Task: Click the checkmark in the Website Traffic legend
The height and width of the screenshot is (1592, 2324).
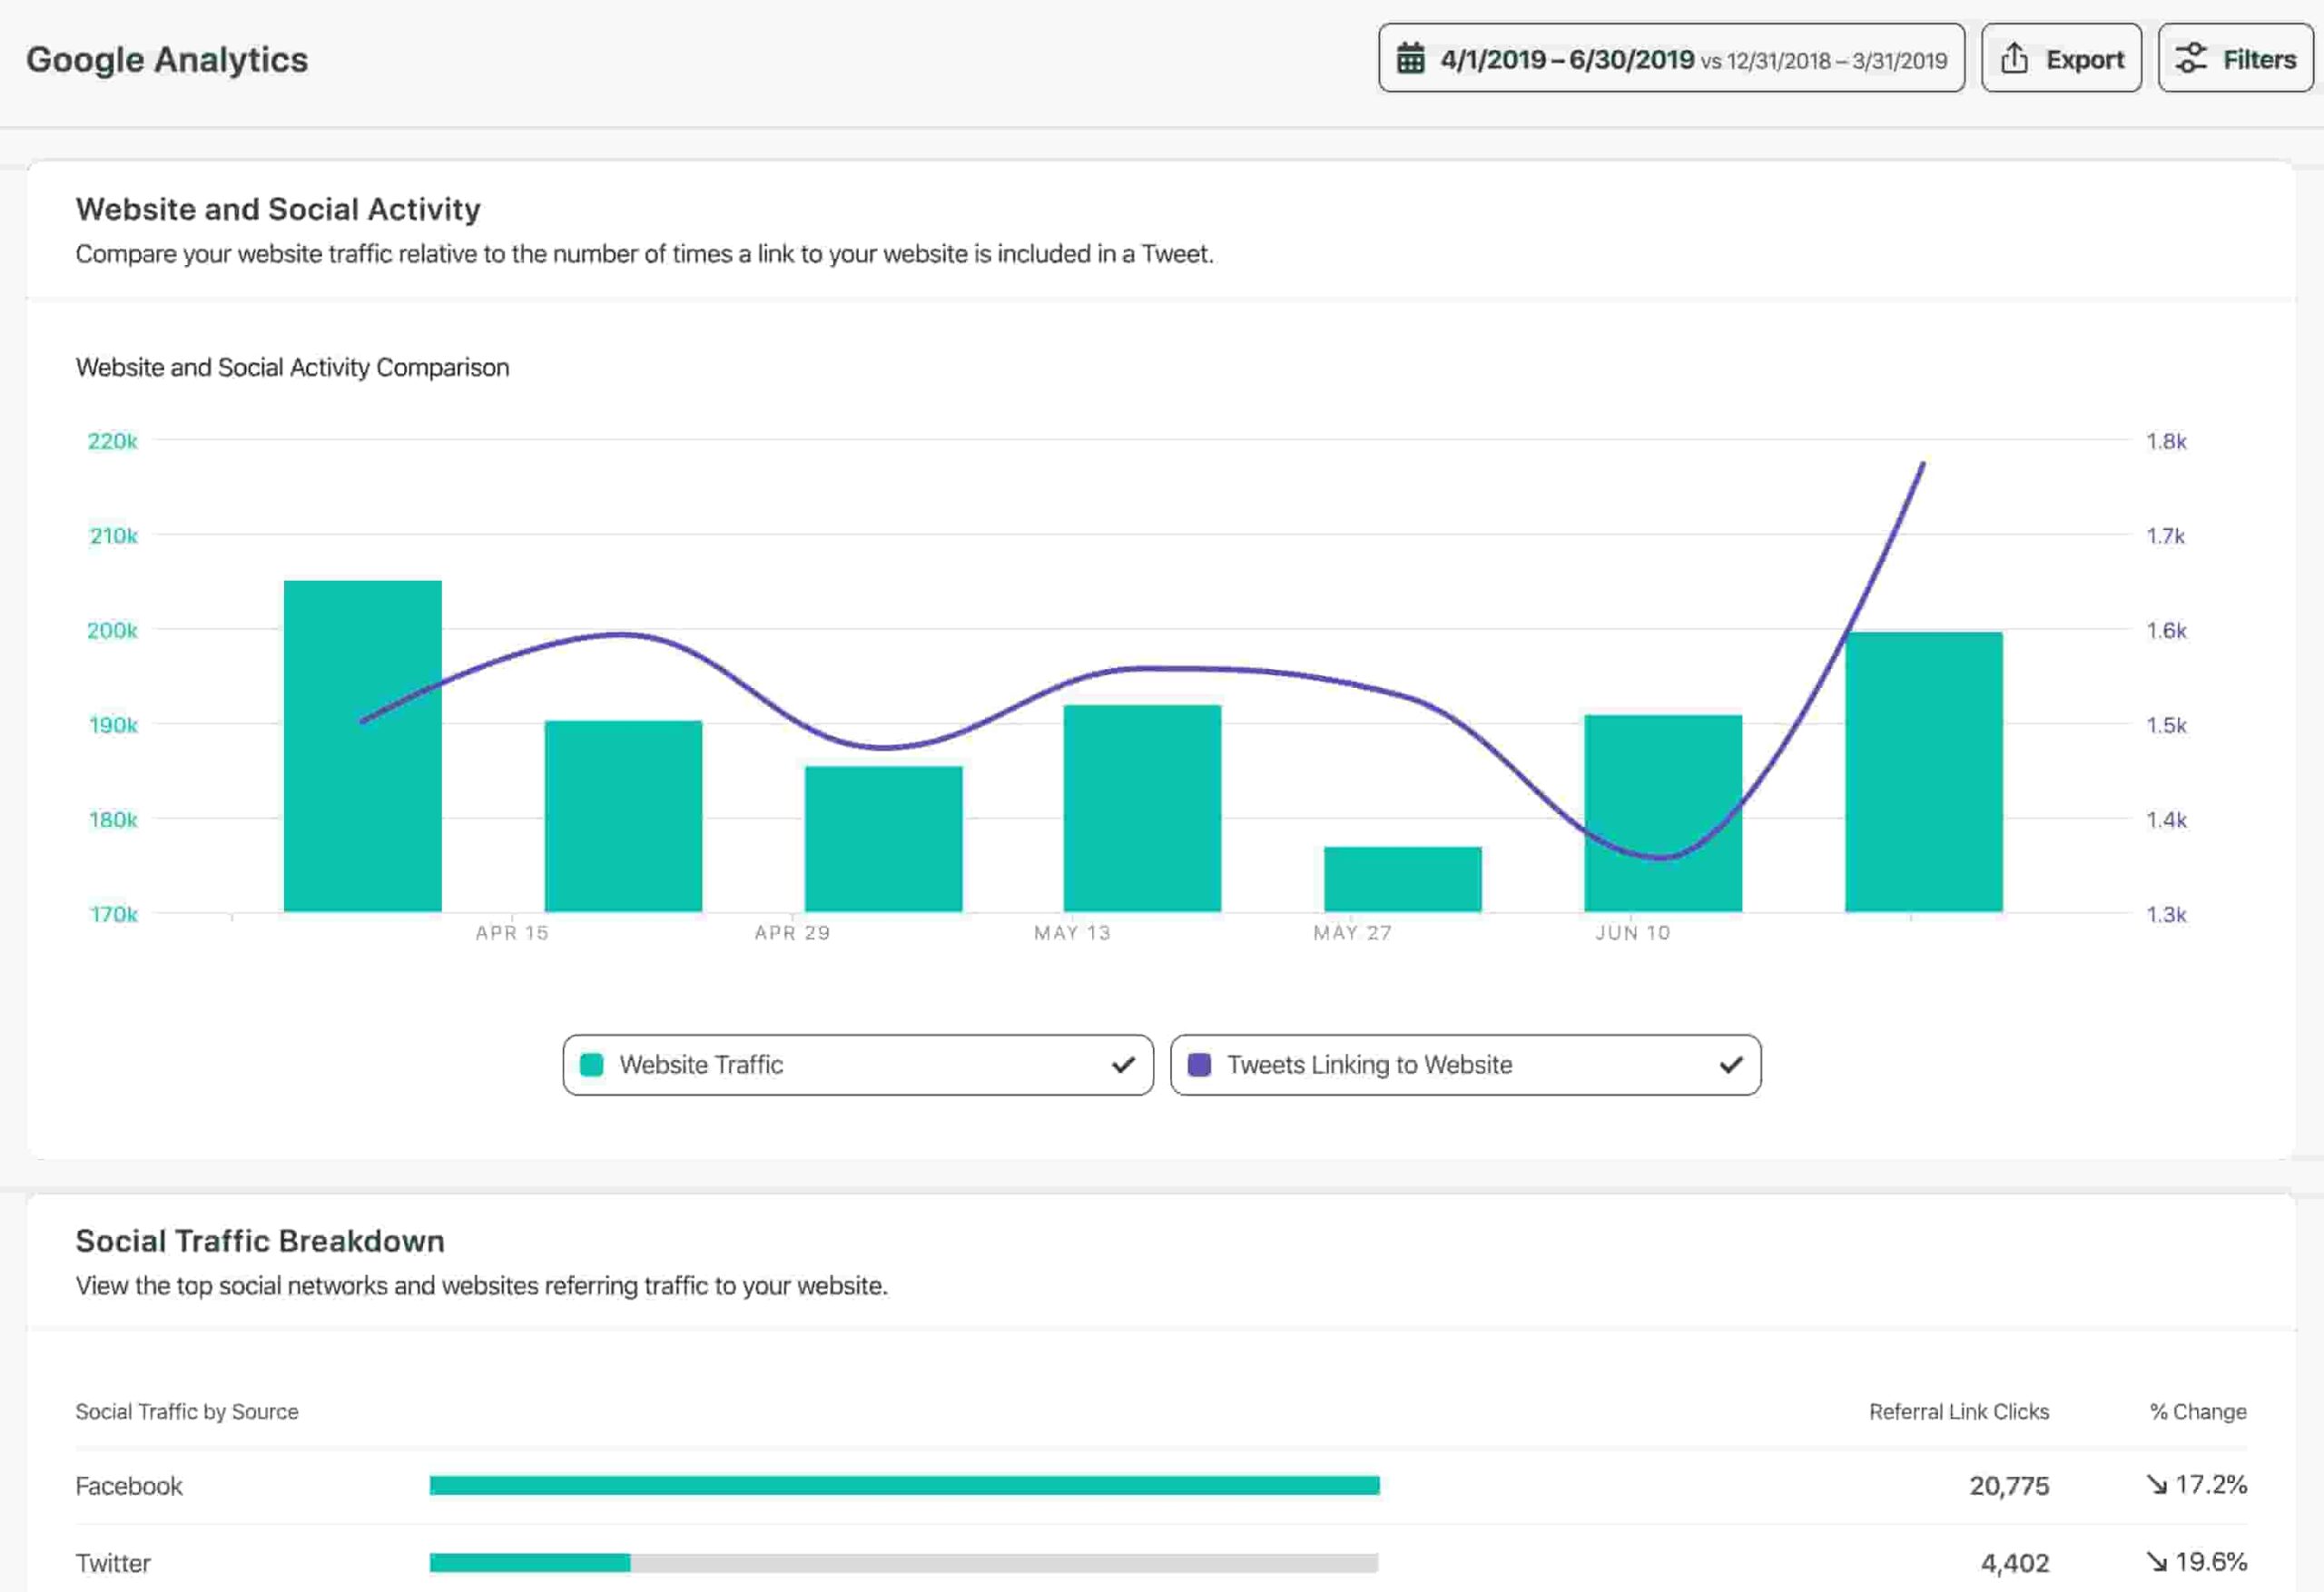Action: [1122, 1065]
